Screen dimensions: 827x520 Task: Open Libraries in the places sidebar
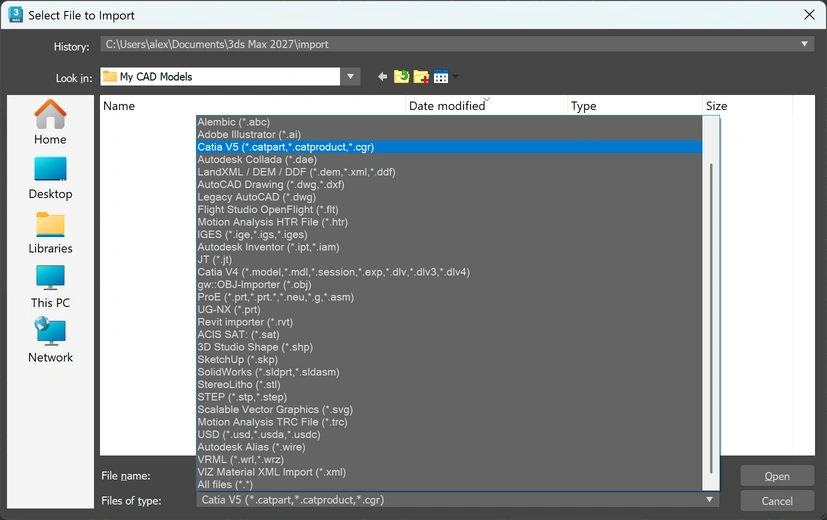tap(50, 233)
